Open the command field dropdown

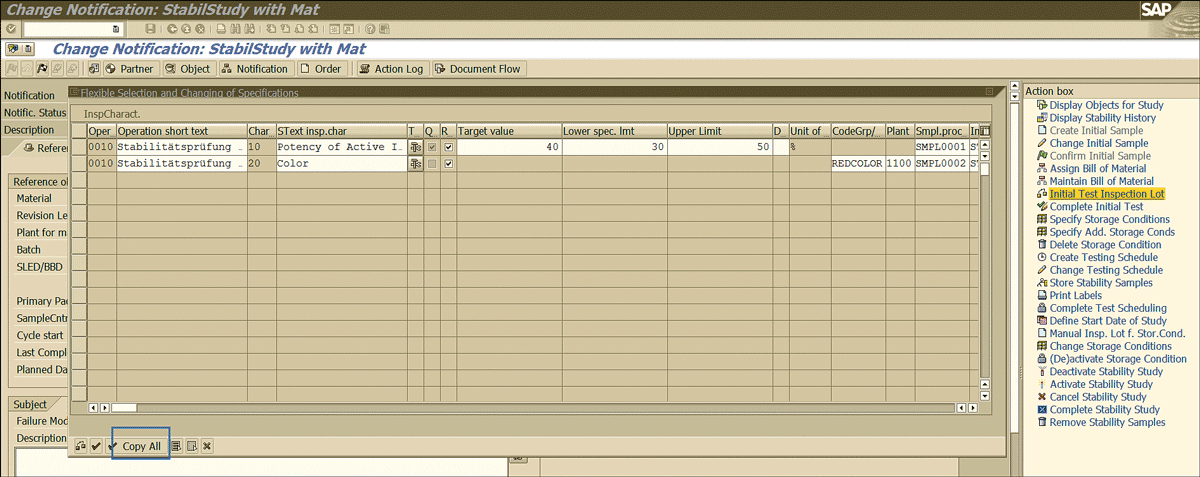pyautogui.click(x=116, y=29)
